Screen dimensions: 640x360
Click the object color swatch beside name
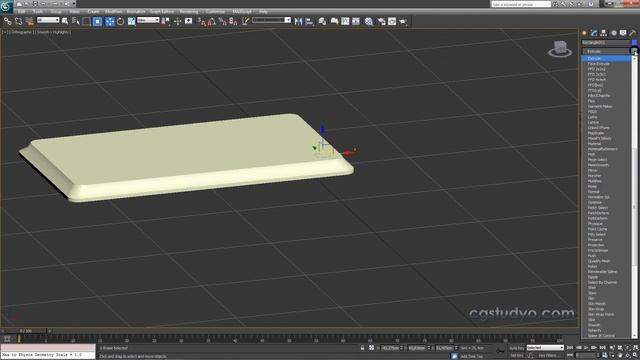[634, 42]
